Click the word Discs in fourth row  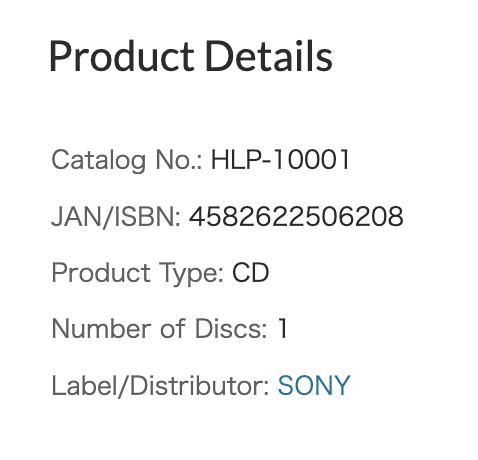point(231,329)
